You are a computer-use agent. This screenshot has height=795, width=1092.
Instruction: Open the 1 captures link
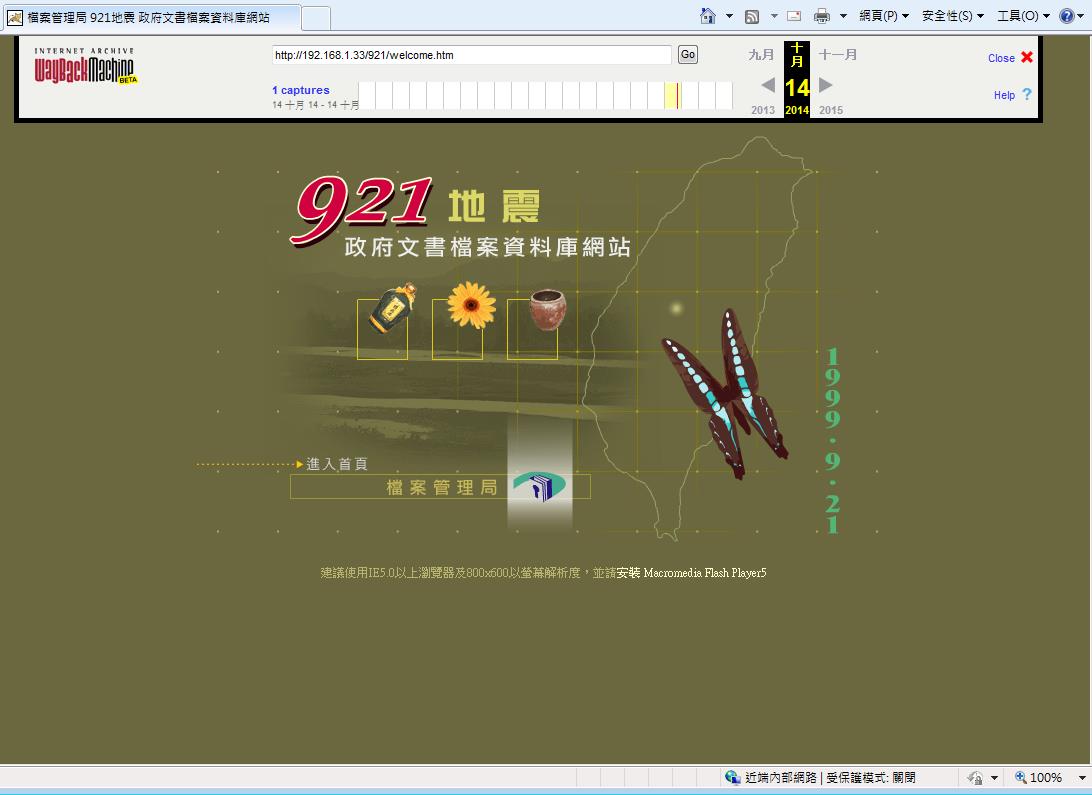(x=301, y=90)
